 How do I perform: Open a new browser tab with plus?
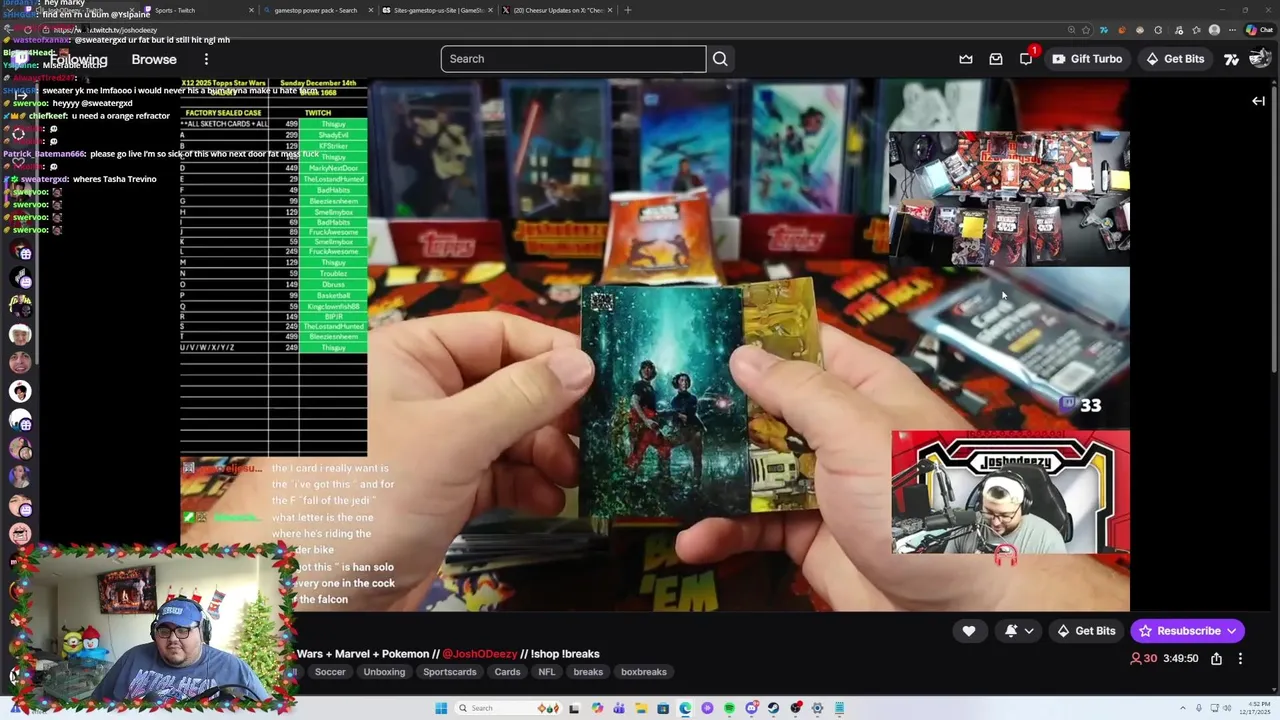628,10
